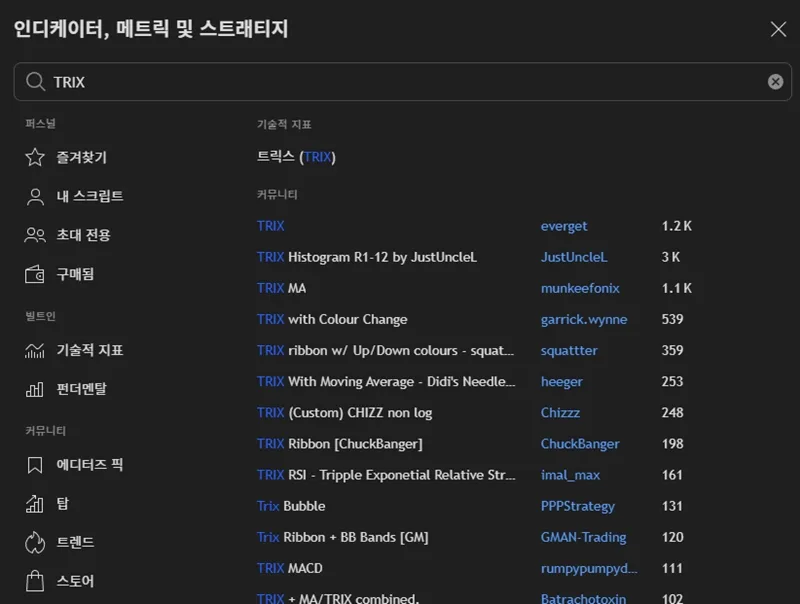The width and height of the screenshot is (800, 604).
Task: Click the 3 K count on Histogram row
Action: [670, 257]
